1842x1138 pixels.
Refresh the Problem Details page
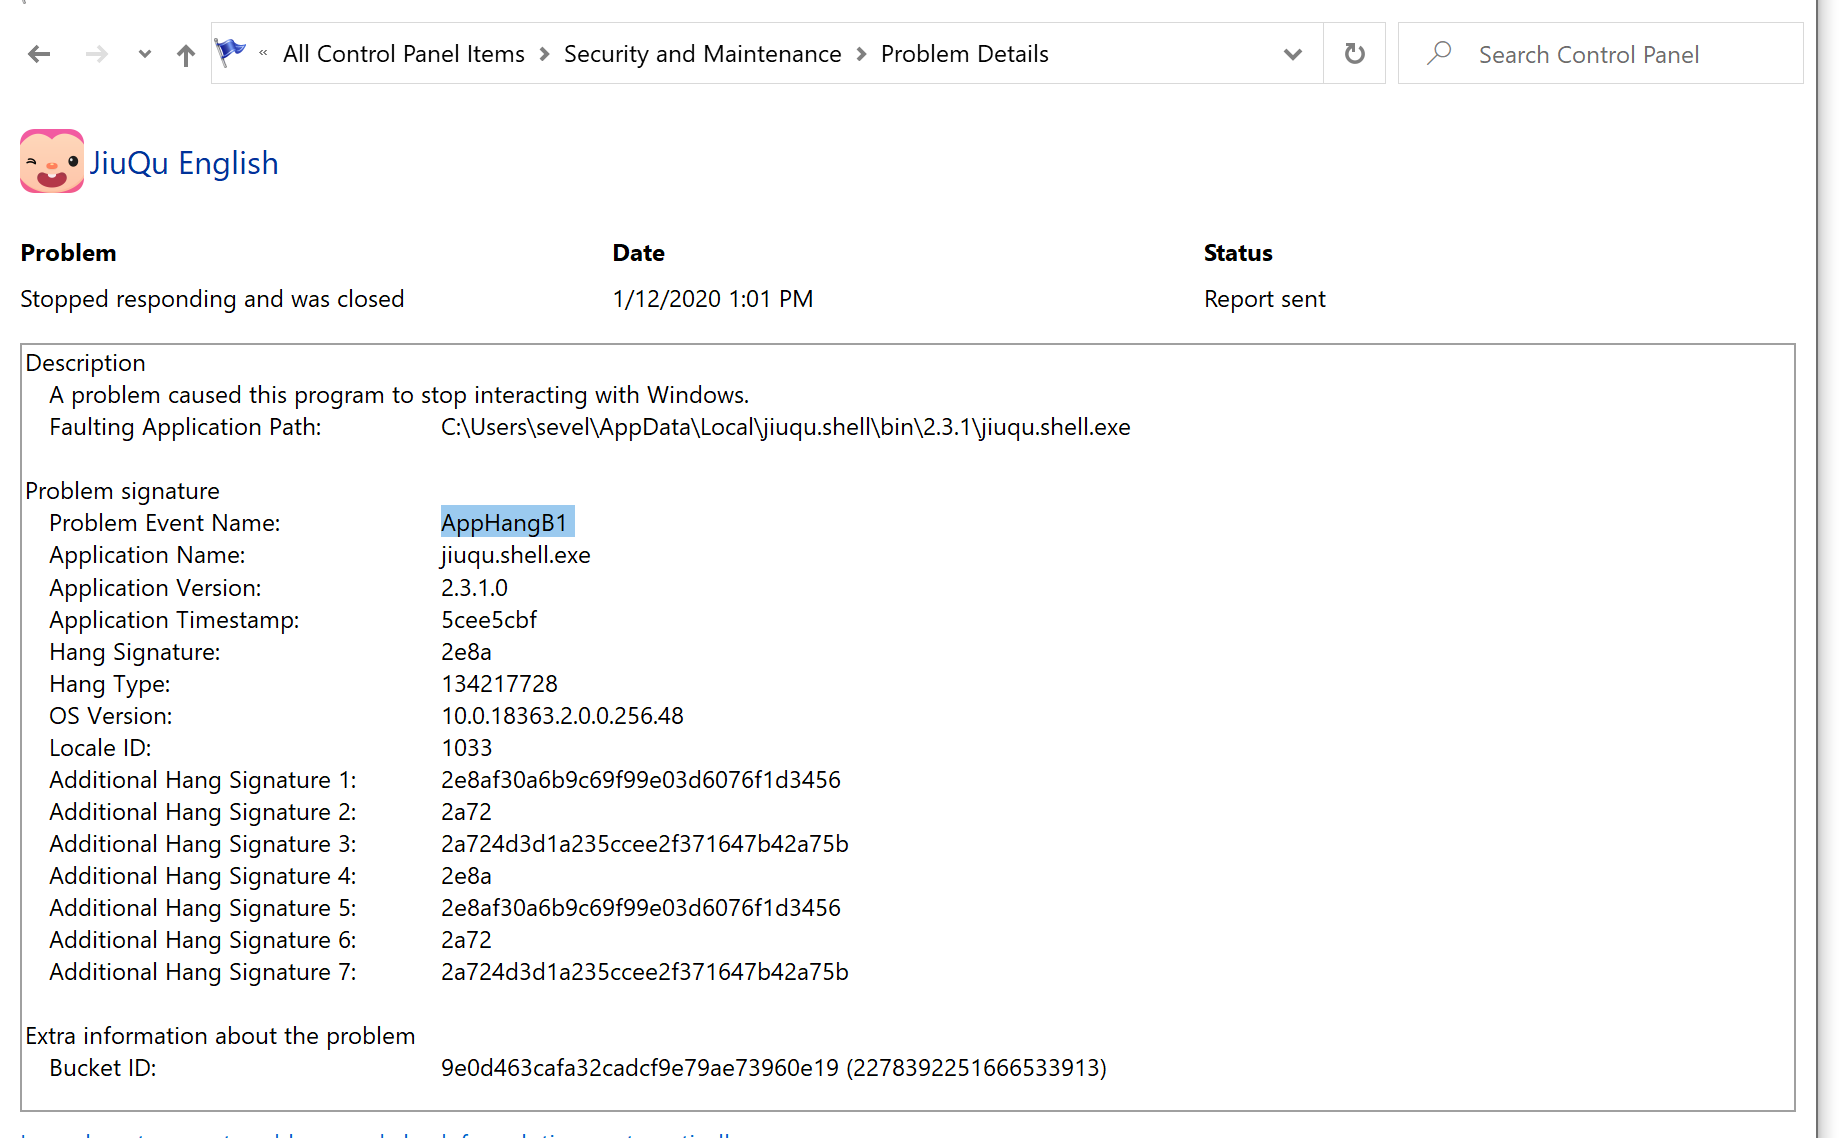1355,53
